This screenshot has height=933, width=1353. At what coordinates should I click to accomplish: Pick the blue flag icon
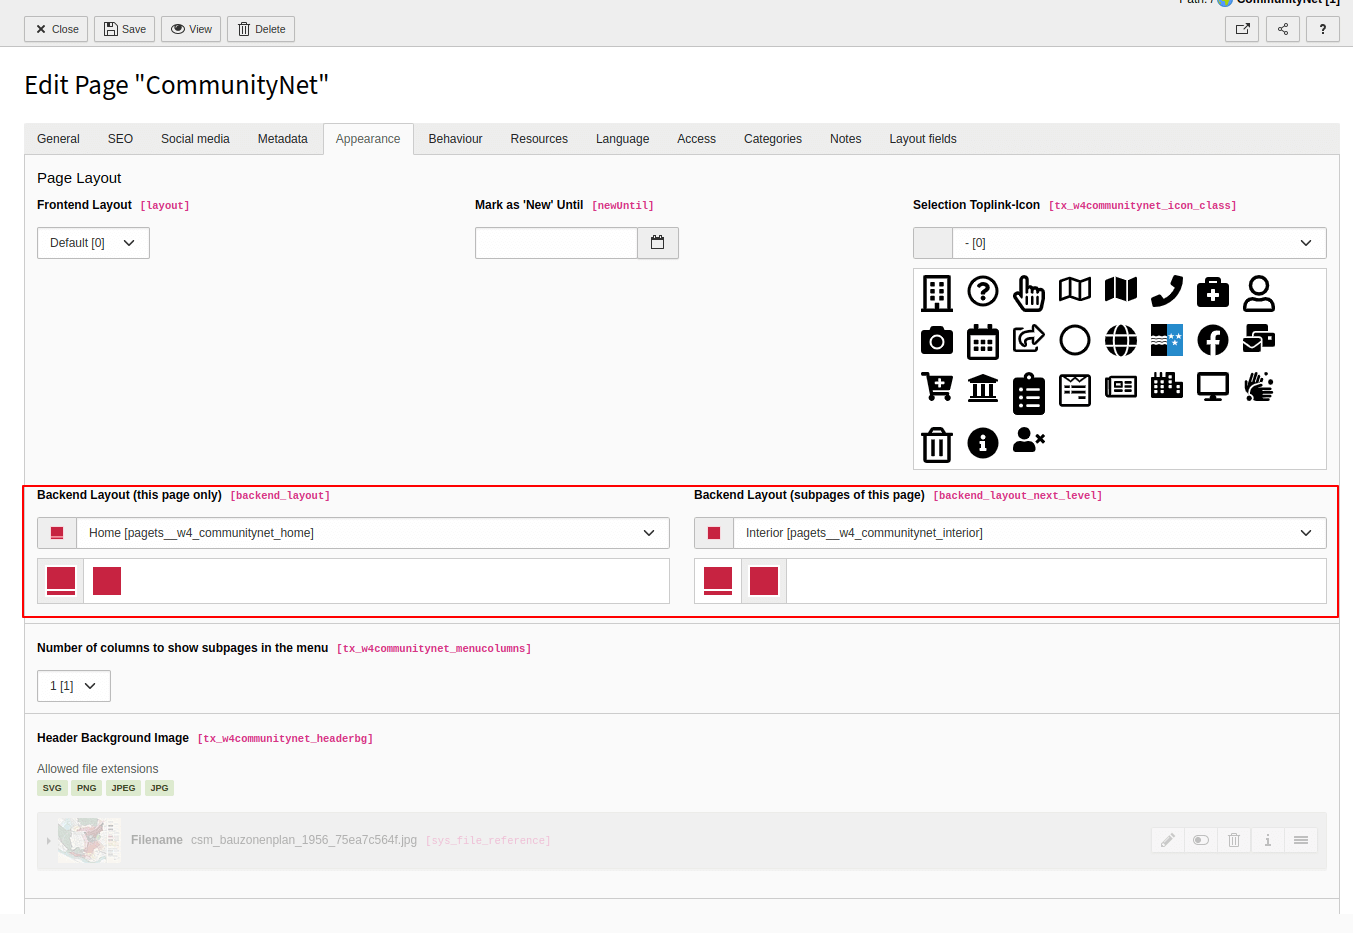tap(1167, 340)
